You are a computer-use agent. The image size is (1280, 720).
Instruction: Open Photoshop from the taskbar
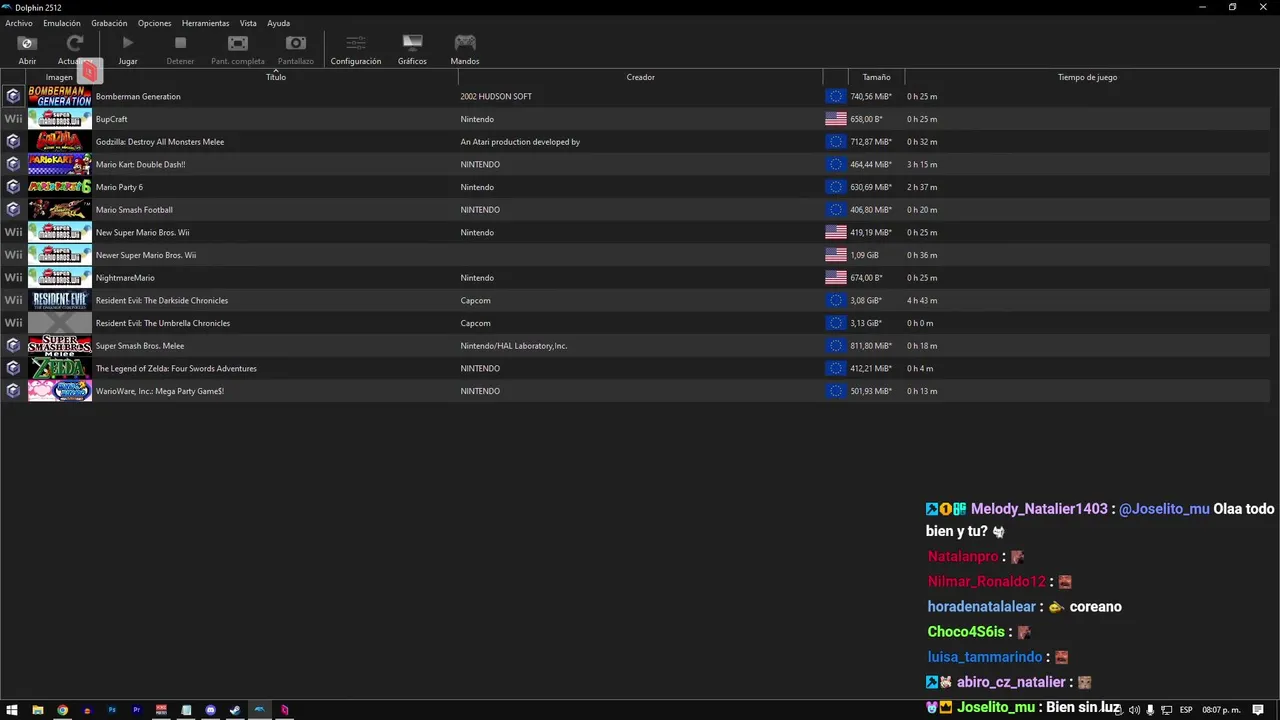coord(112,710)
